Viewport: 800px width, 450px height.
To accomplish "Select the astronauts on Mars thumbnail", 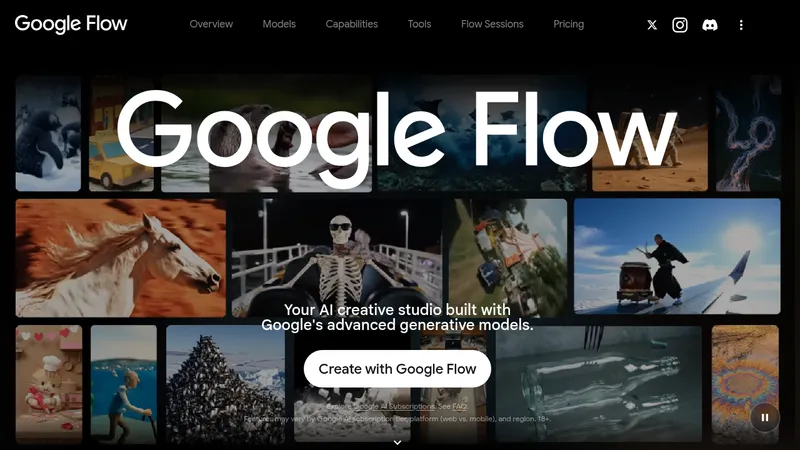I will click(x=650, y=134).
